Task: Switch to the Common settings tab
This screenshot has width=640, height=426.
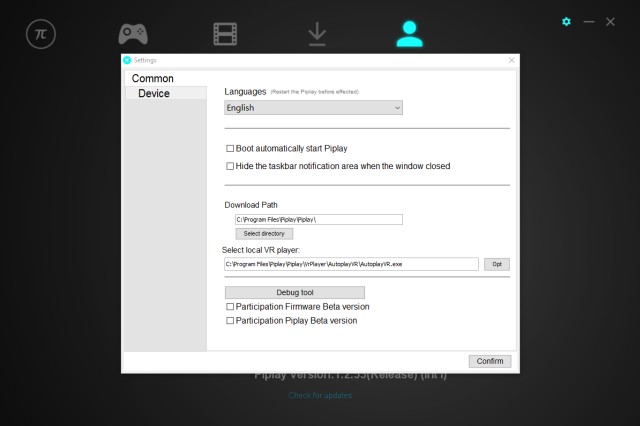Action: (153, 78)
